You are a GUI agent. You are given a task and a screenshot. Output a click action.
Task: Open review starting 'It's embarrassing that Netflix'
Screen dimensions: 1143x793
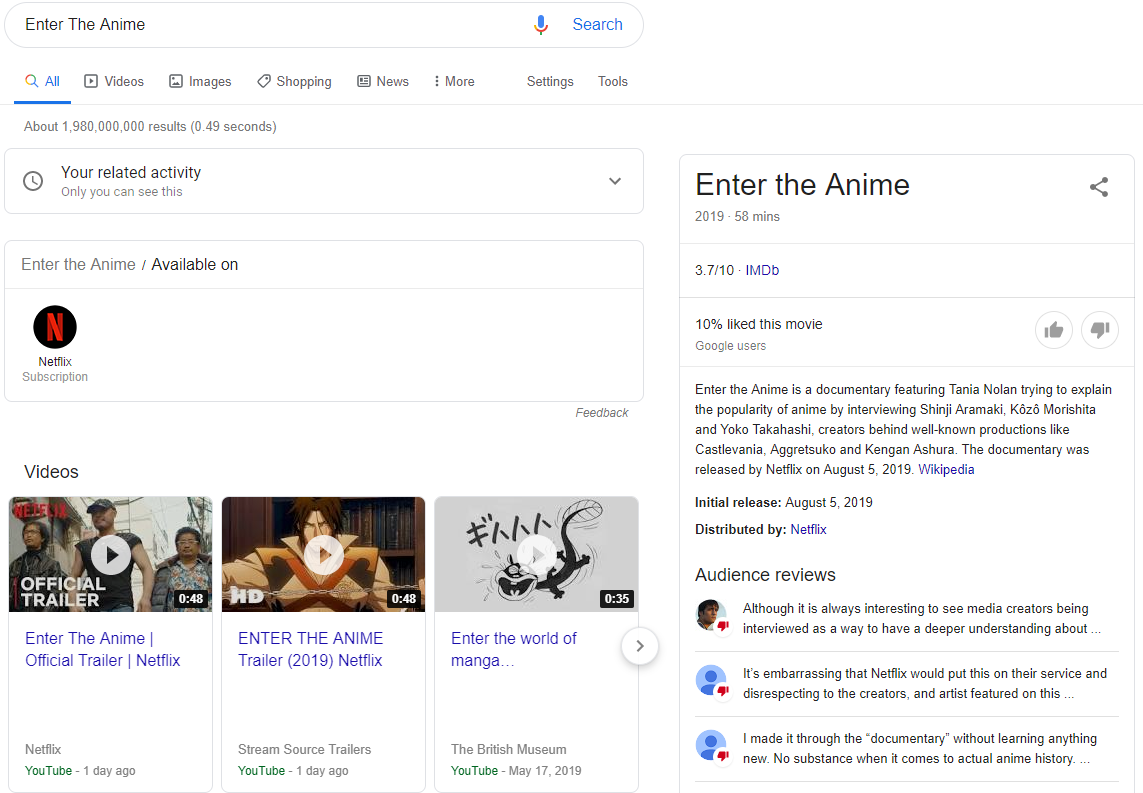(924, 683)
